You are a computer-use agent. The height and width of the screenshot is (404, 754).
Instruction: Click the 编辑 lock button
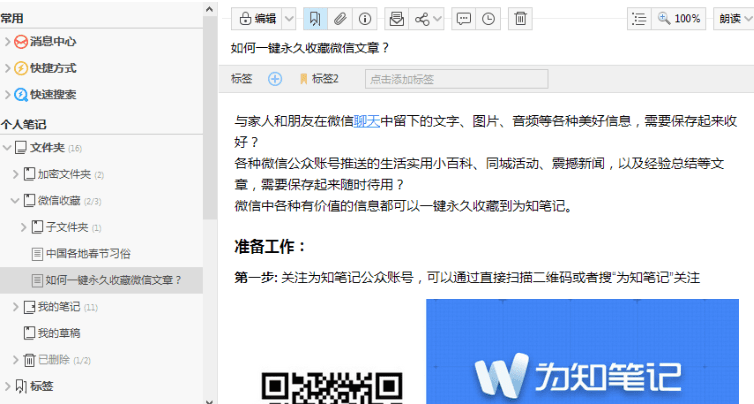[257, 19]
